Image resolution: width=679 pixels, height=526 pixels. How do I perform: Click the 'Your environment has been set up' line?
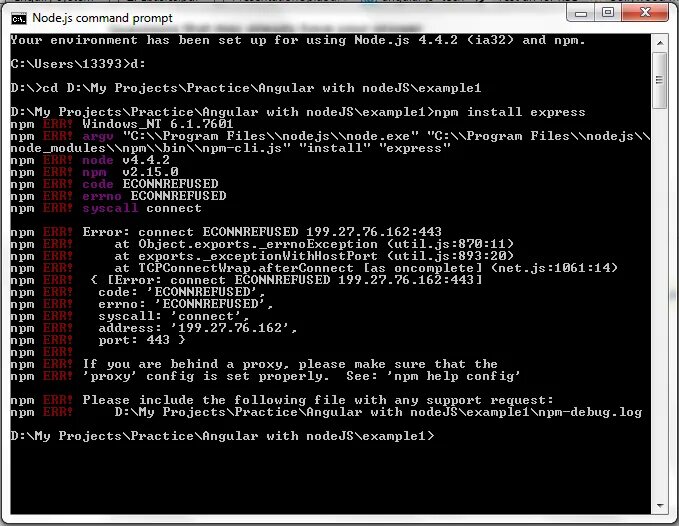point(298,40)
